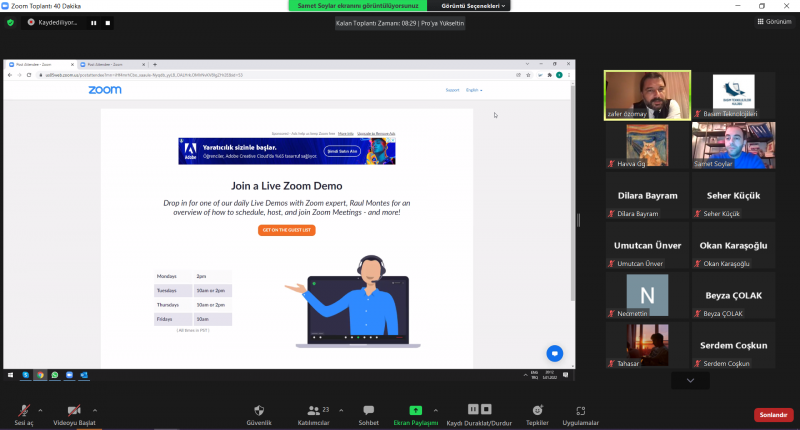800x430 pixels.
Task: Open Görüntü Seçenekleri dropdown
Action: pyautogui.click(x=473, y=6)
